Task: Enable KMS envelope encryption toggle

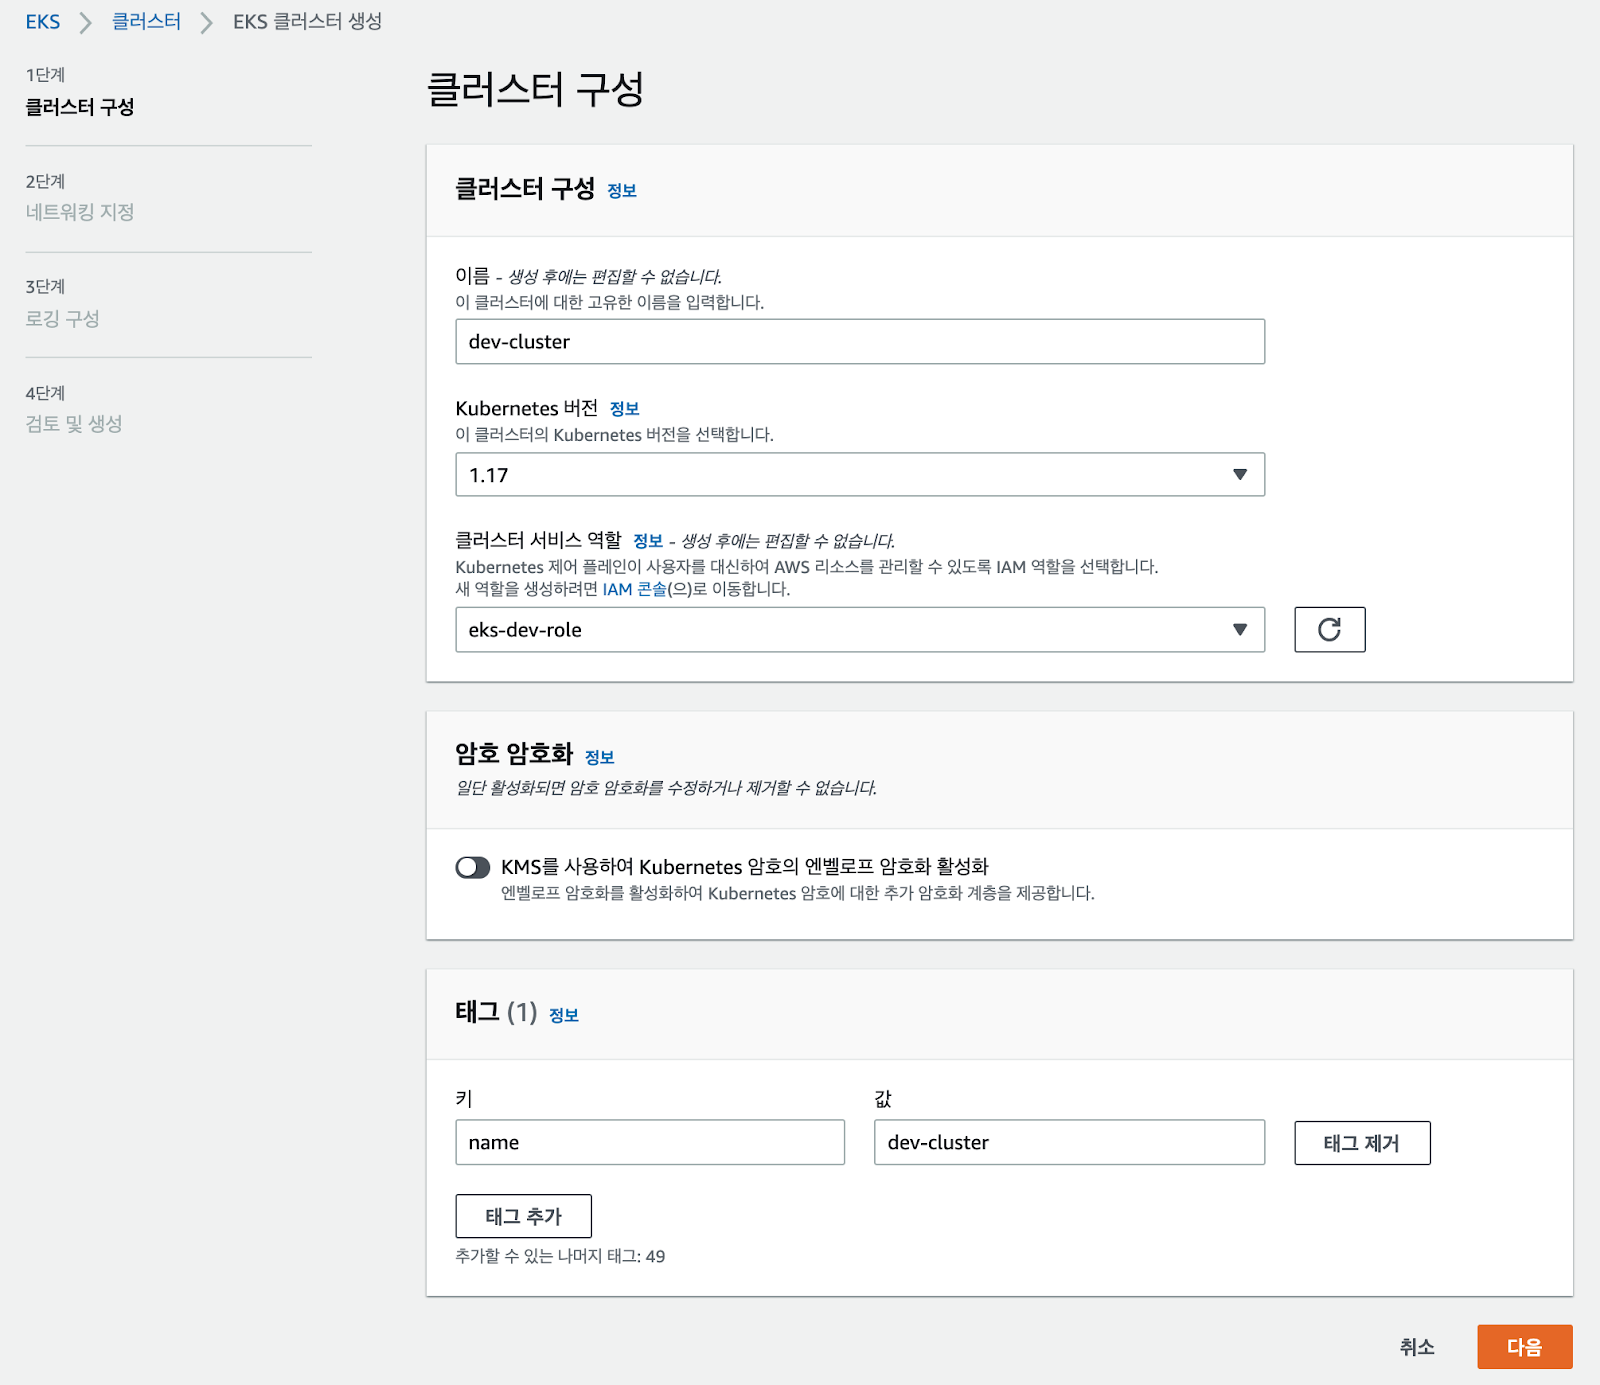Action: tap(473, 867)
